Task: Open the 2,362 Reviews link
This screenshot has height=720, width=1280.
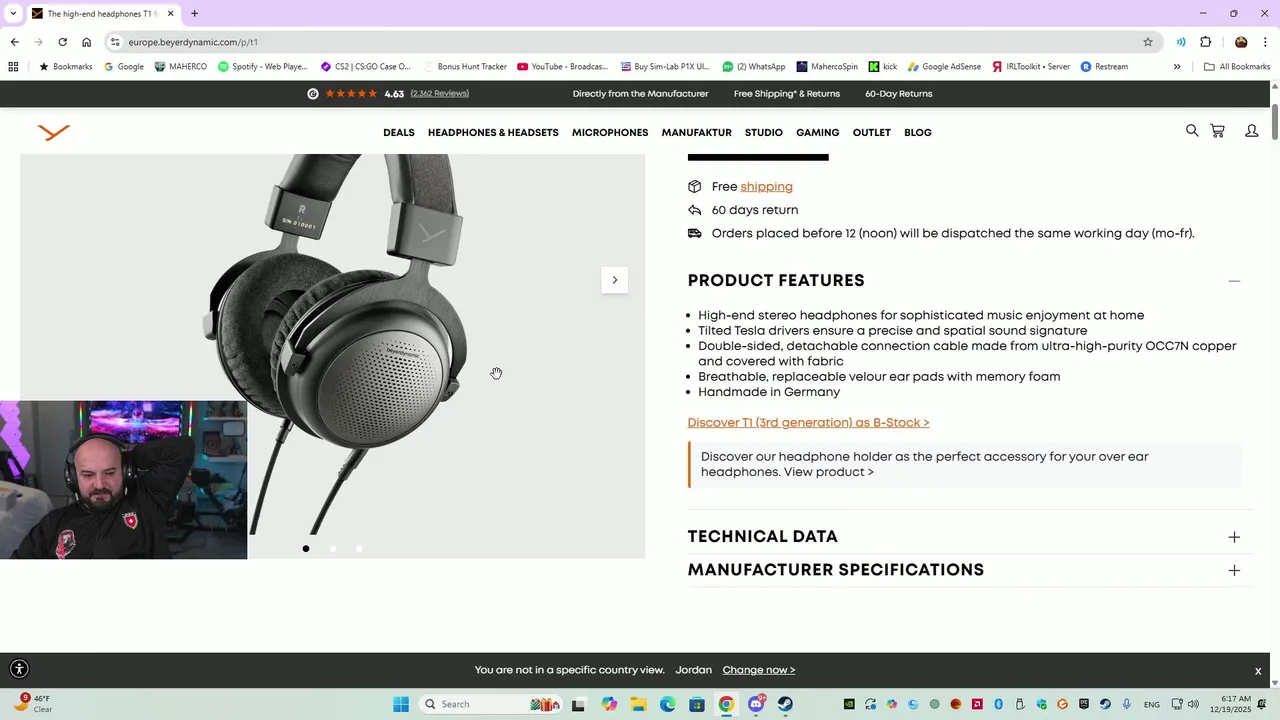Action: [x=439, y=93]
